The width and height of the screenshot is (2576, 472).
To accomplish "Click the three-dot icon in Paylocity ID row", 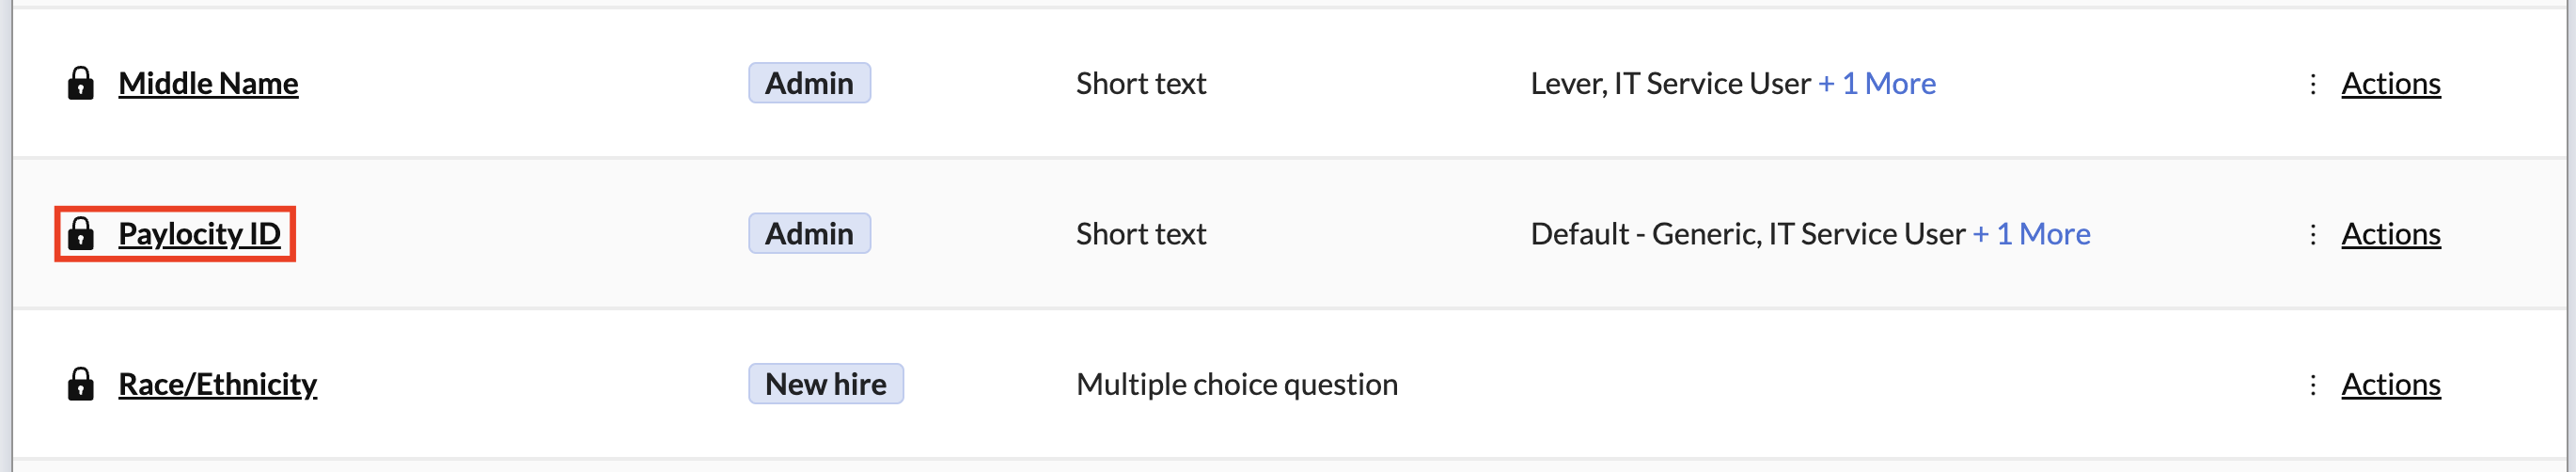I will tap(2312, 234).
